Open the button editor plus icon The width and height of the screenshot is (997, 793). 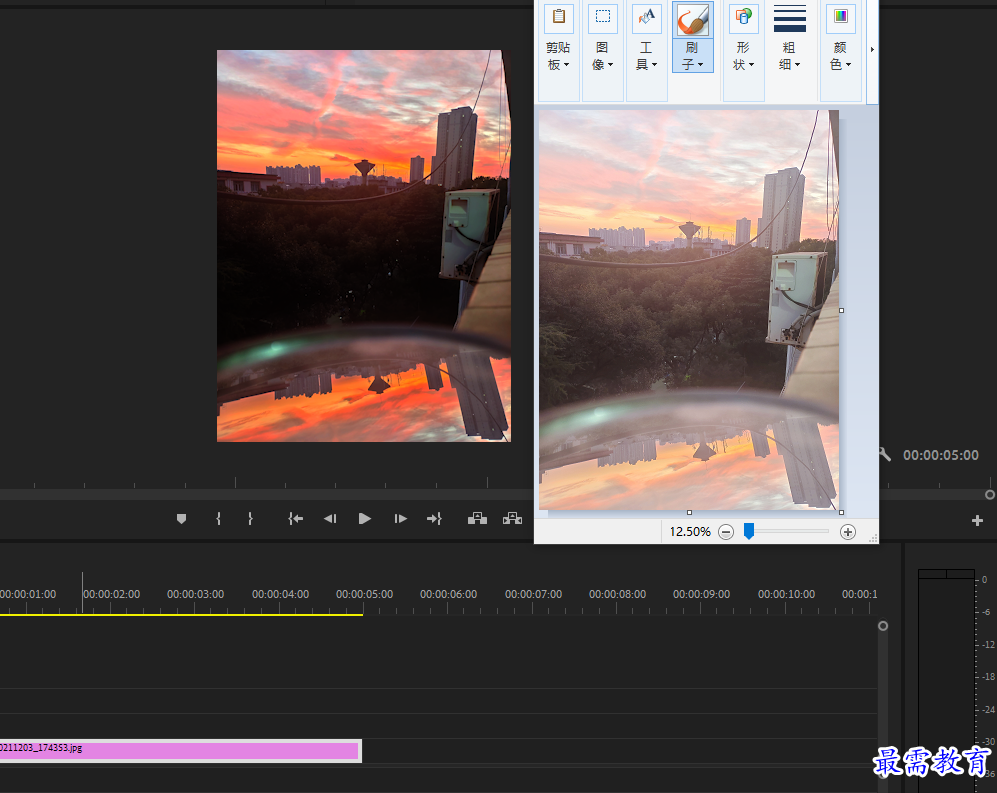[977, 521]
